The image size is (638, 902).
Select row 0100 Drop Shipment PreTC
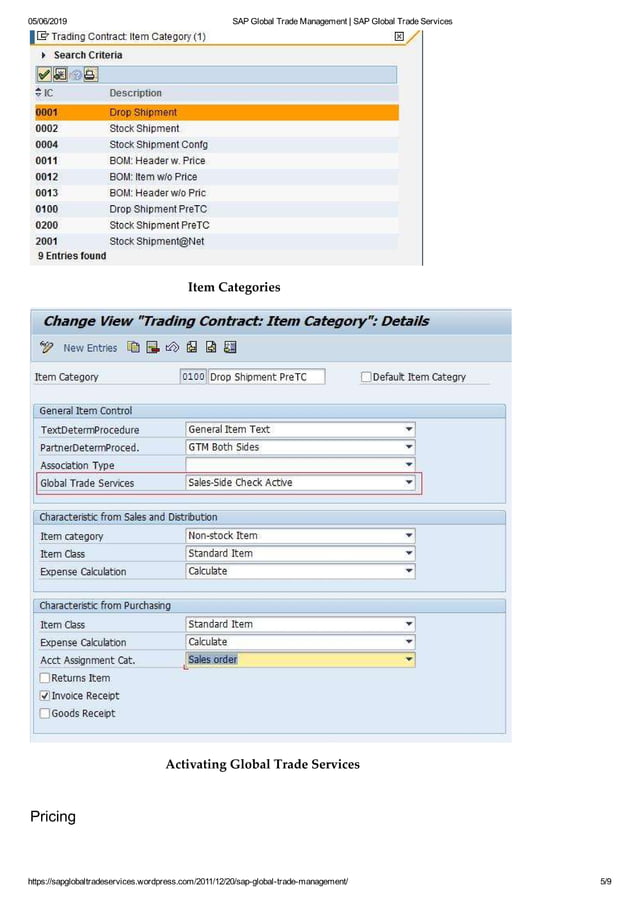pyautogui.click(x=217, y=209)
